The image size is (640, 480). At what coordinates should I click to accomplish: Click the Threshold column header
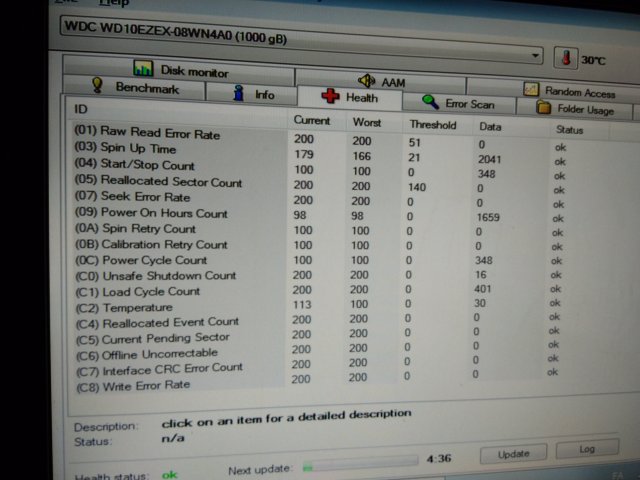tap(432, 125)
